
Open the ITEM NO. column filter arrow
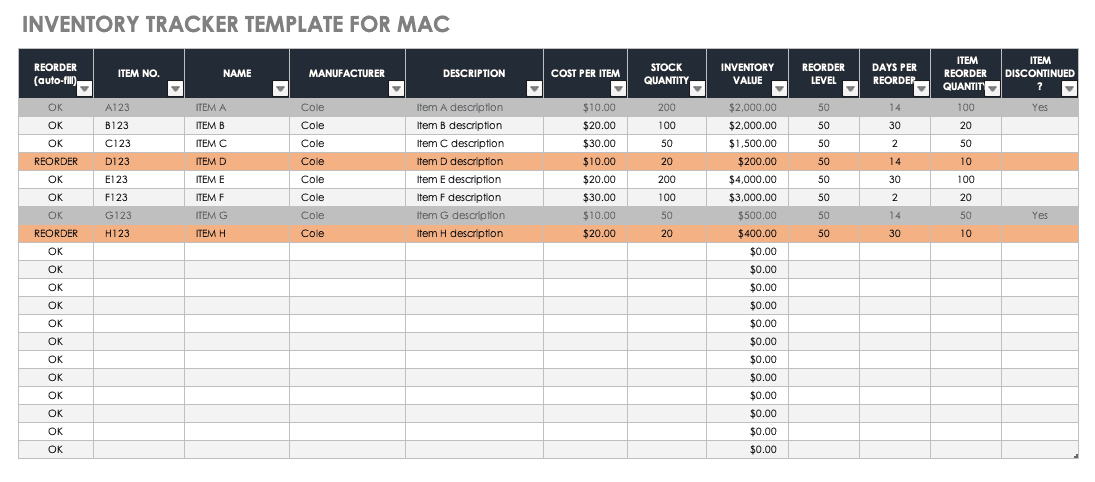pos(175,89)
